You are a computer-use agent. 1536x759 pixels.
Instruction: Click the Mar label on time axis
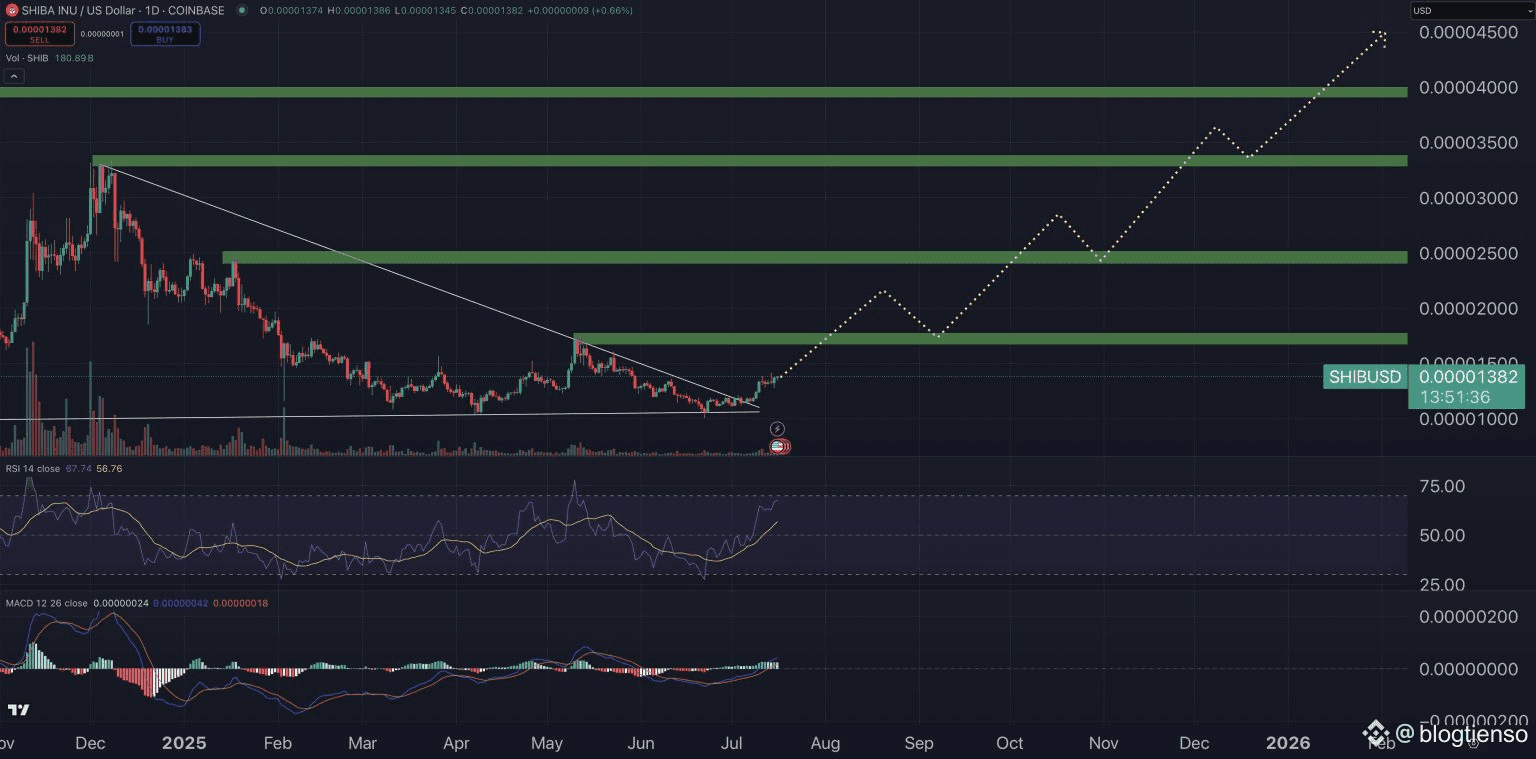(x=363, y=744)
